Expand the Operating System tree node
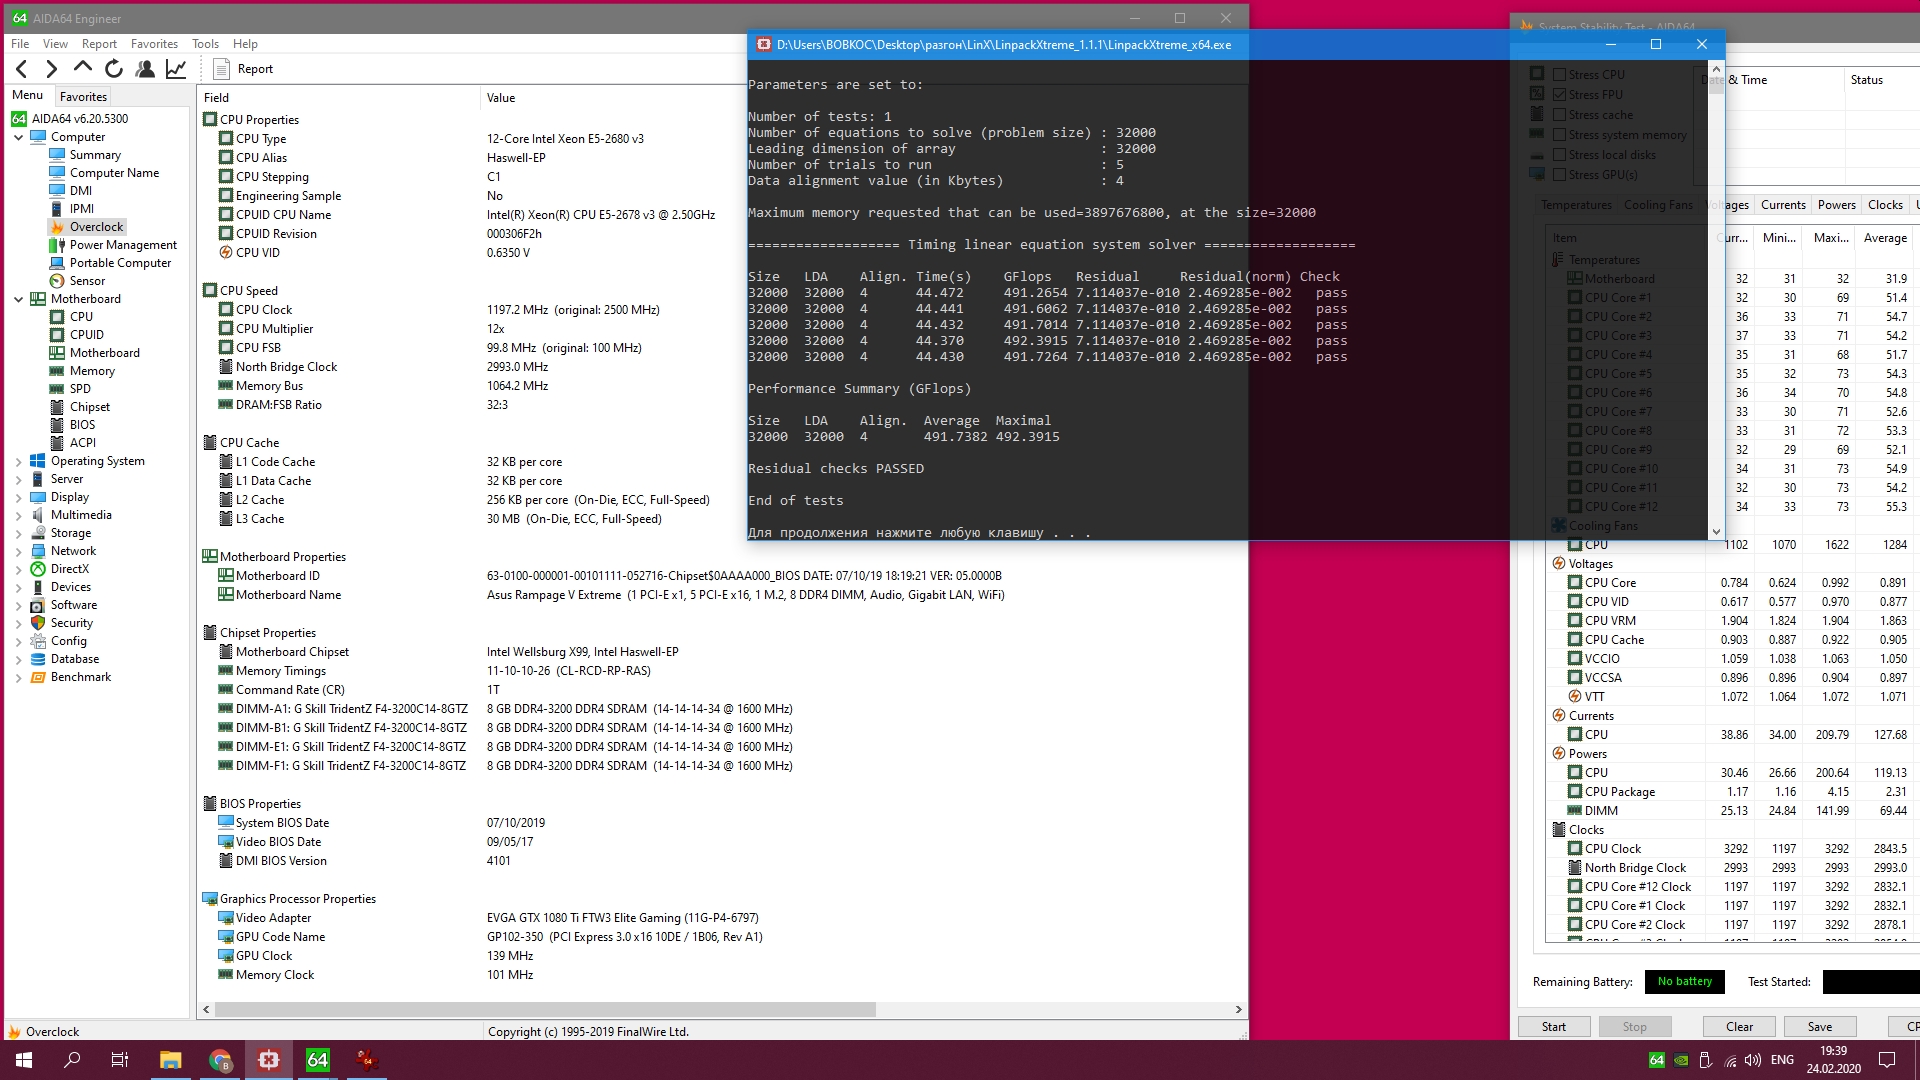Viewport: 1920px width, 1080px height. (x=18, y=461)
